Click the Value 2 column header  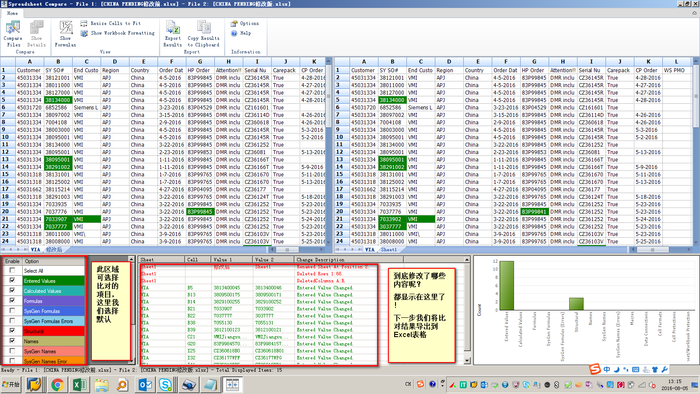click(272, 259)
